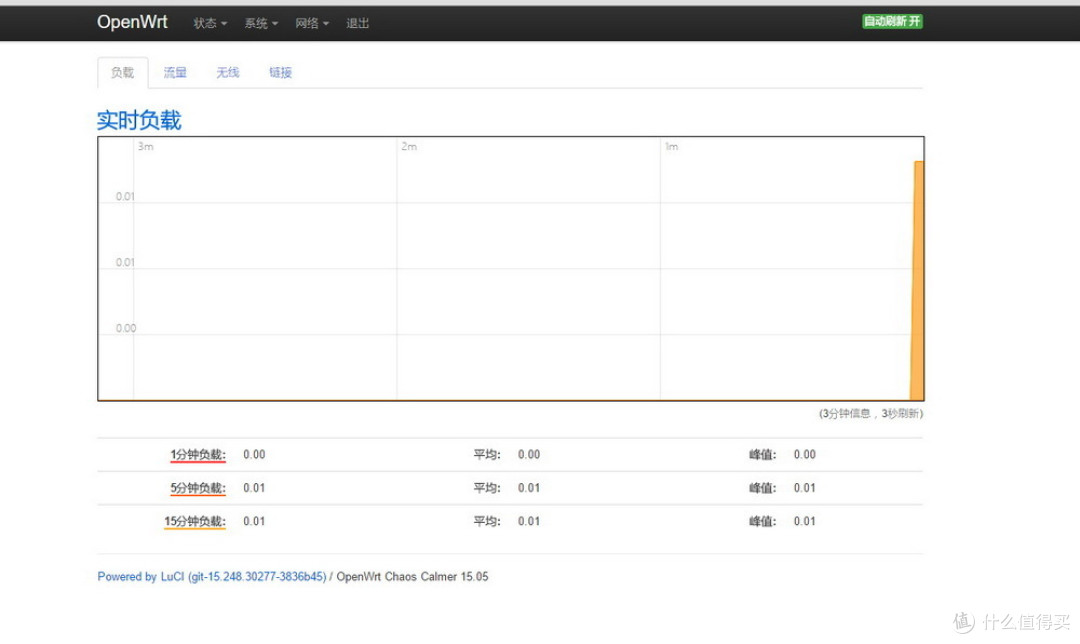
Task: Click 退出 to log out
Action: 357,22
